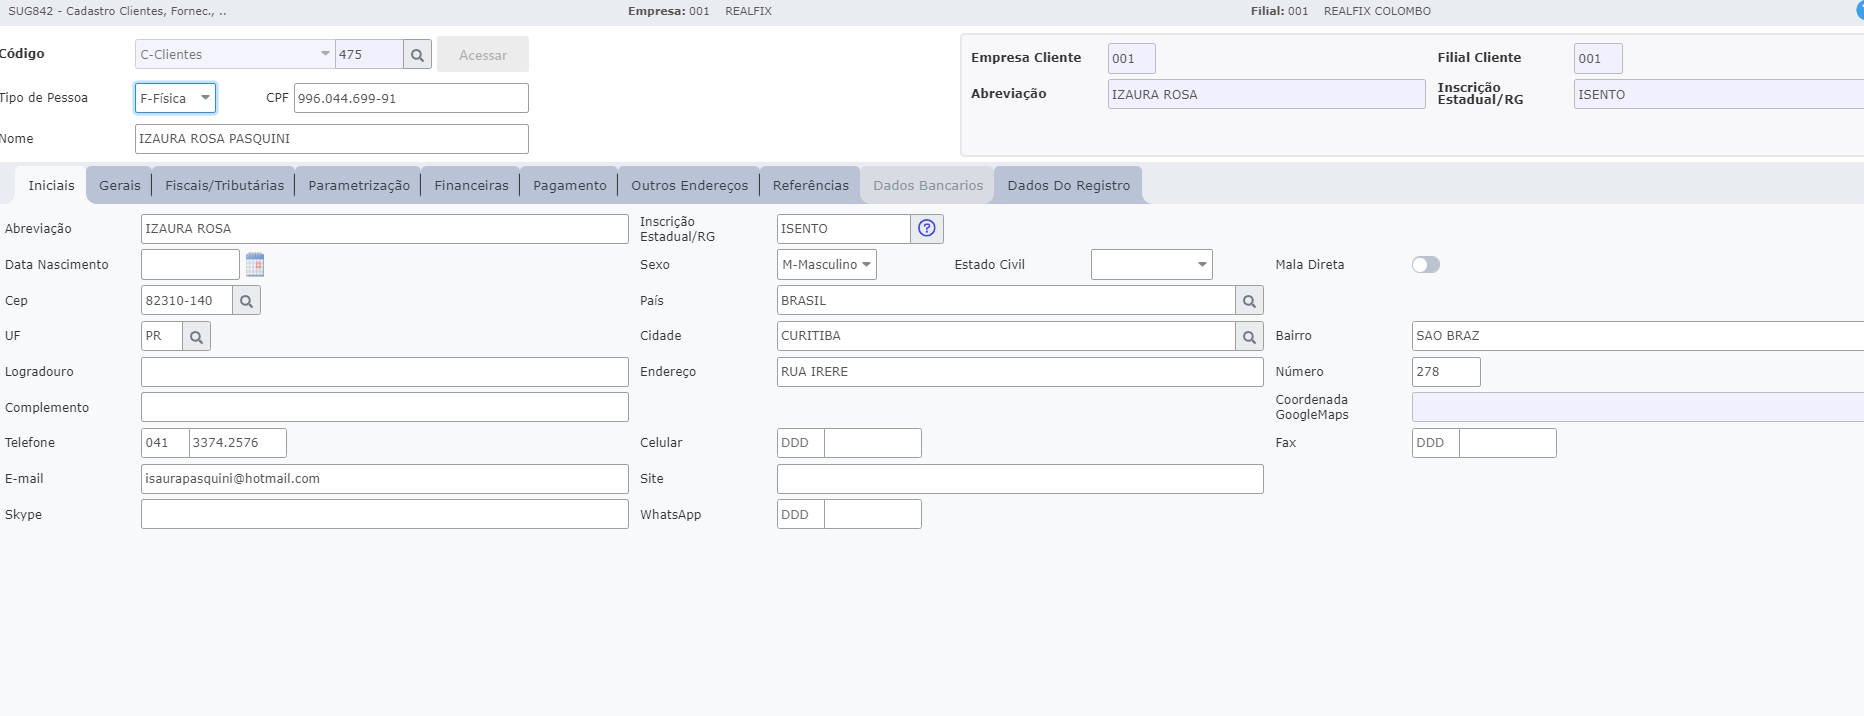Click the search icon beside code 475

(417, 55)
